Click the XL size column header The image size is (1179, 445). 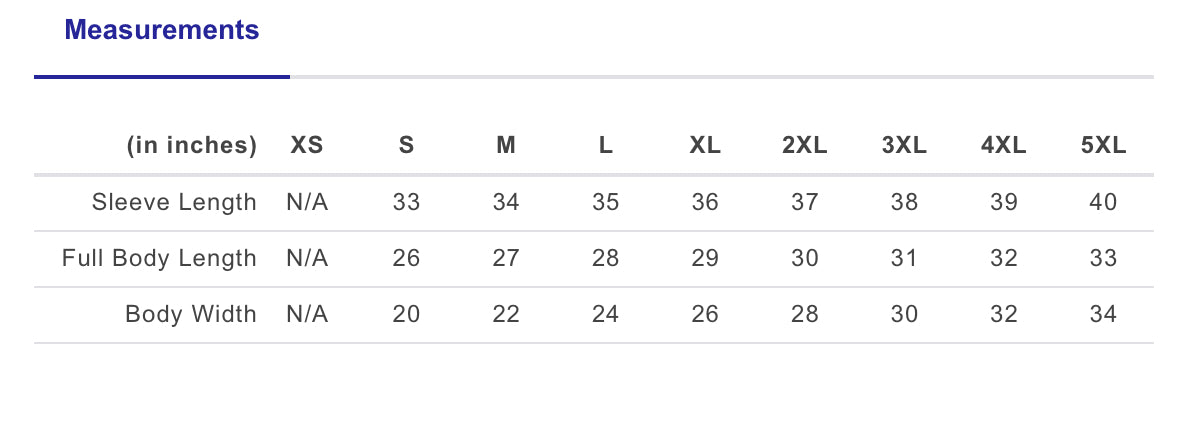705,146
